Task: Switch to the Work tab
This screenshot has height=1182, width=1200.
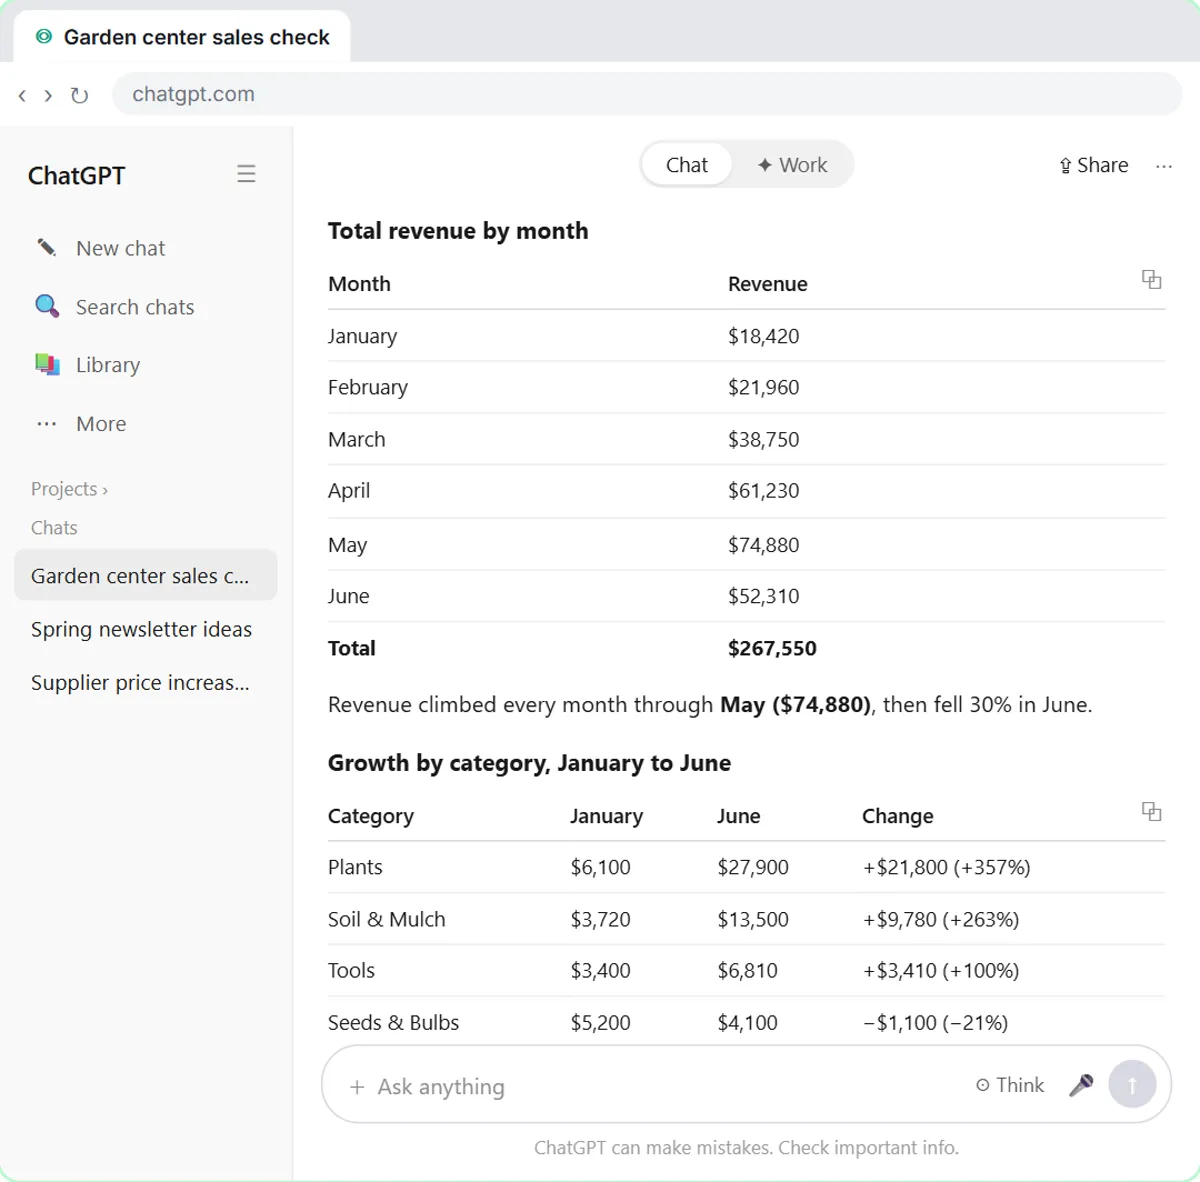Action: pyautogui.click(x=792, y=165)
